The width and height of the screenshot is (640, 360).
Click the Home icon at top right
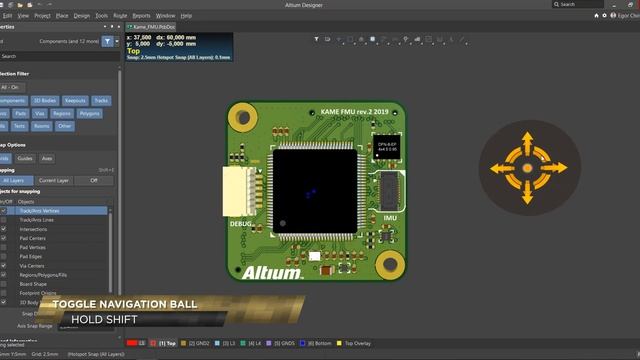tap(596, 16)
